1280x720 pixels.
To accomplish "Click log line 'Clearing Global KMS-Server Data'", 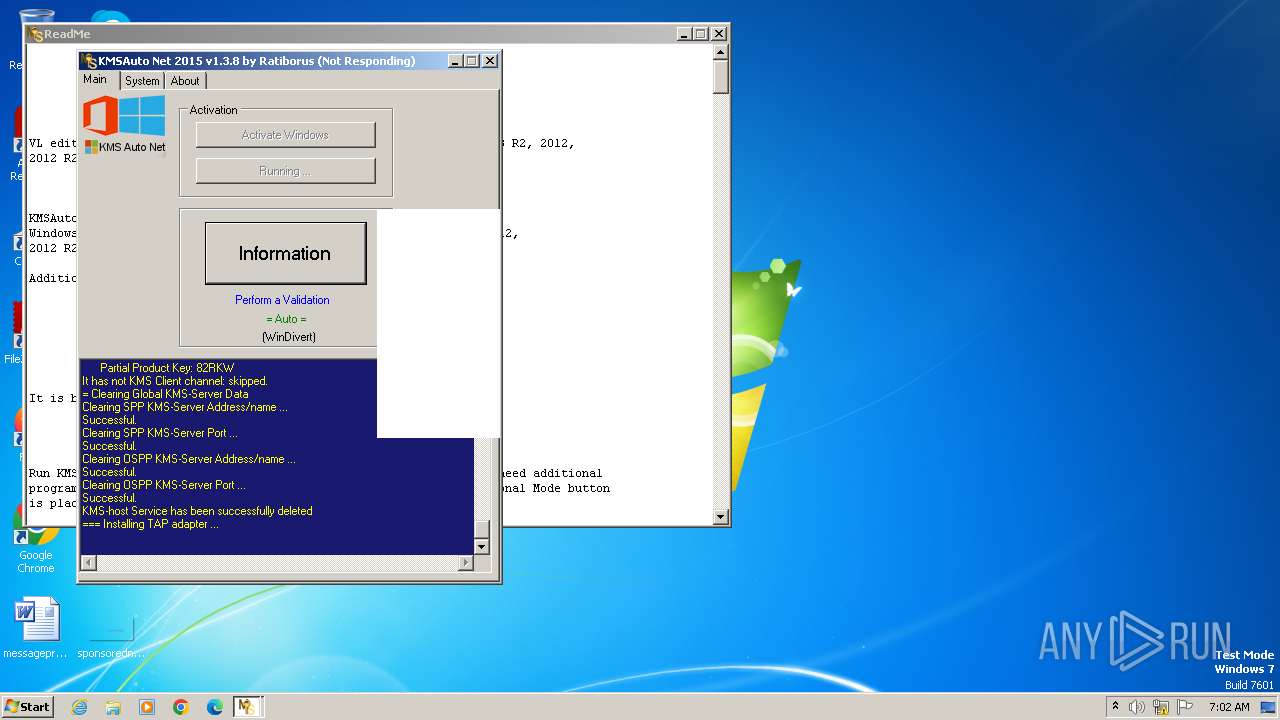I will [165, 394].
